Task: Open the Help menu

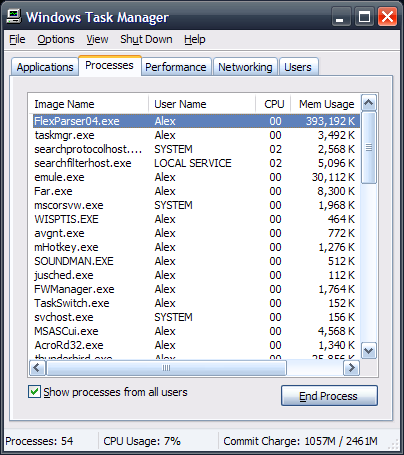Action: coord(195,39)
